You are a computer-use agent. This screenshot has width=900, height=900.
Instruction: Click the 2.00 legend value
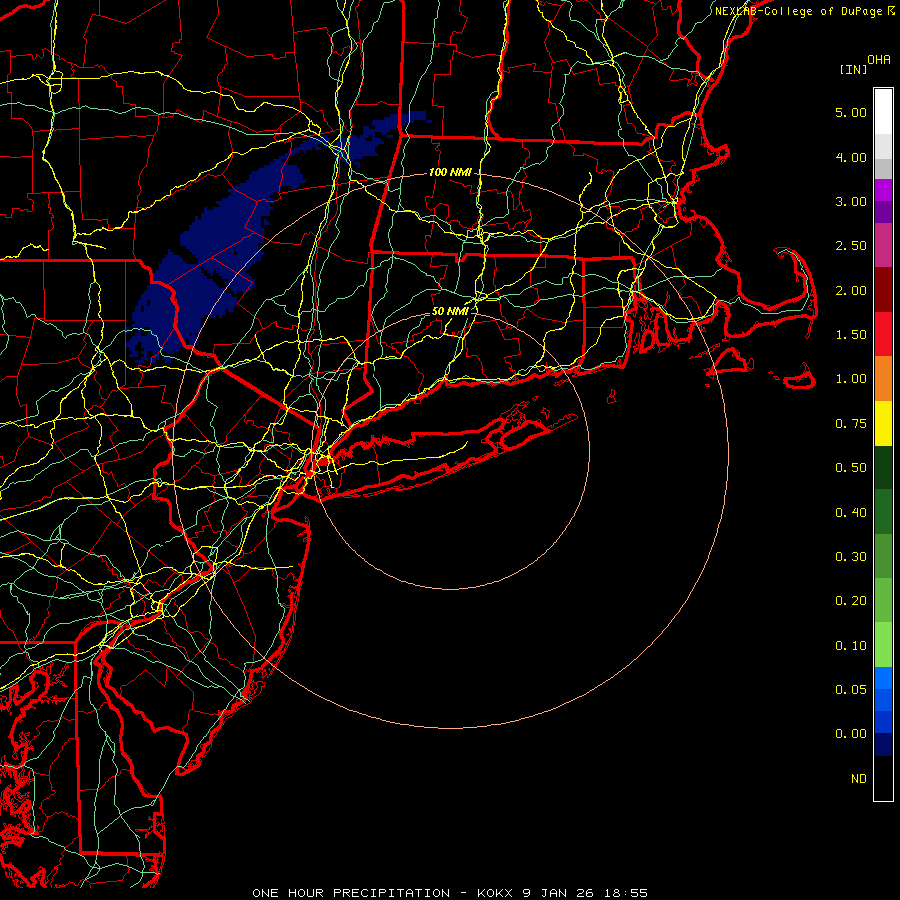click(x=851, y=290)
